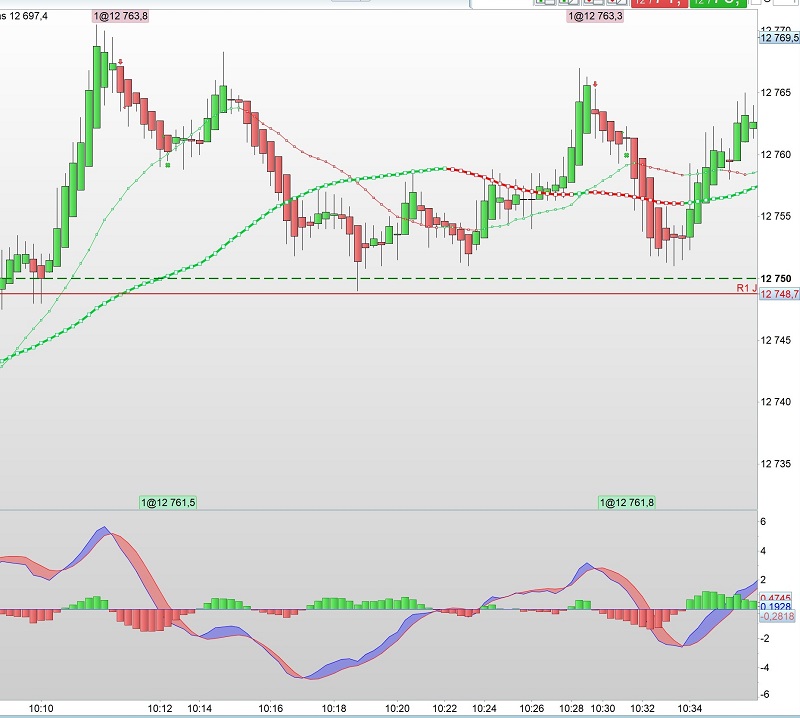This screenshot has height=718, width=800.
Task: Select the buy order label 1@12 761,8
Action: [627, 503]
